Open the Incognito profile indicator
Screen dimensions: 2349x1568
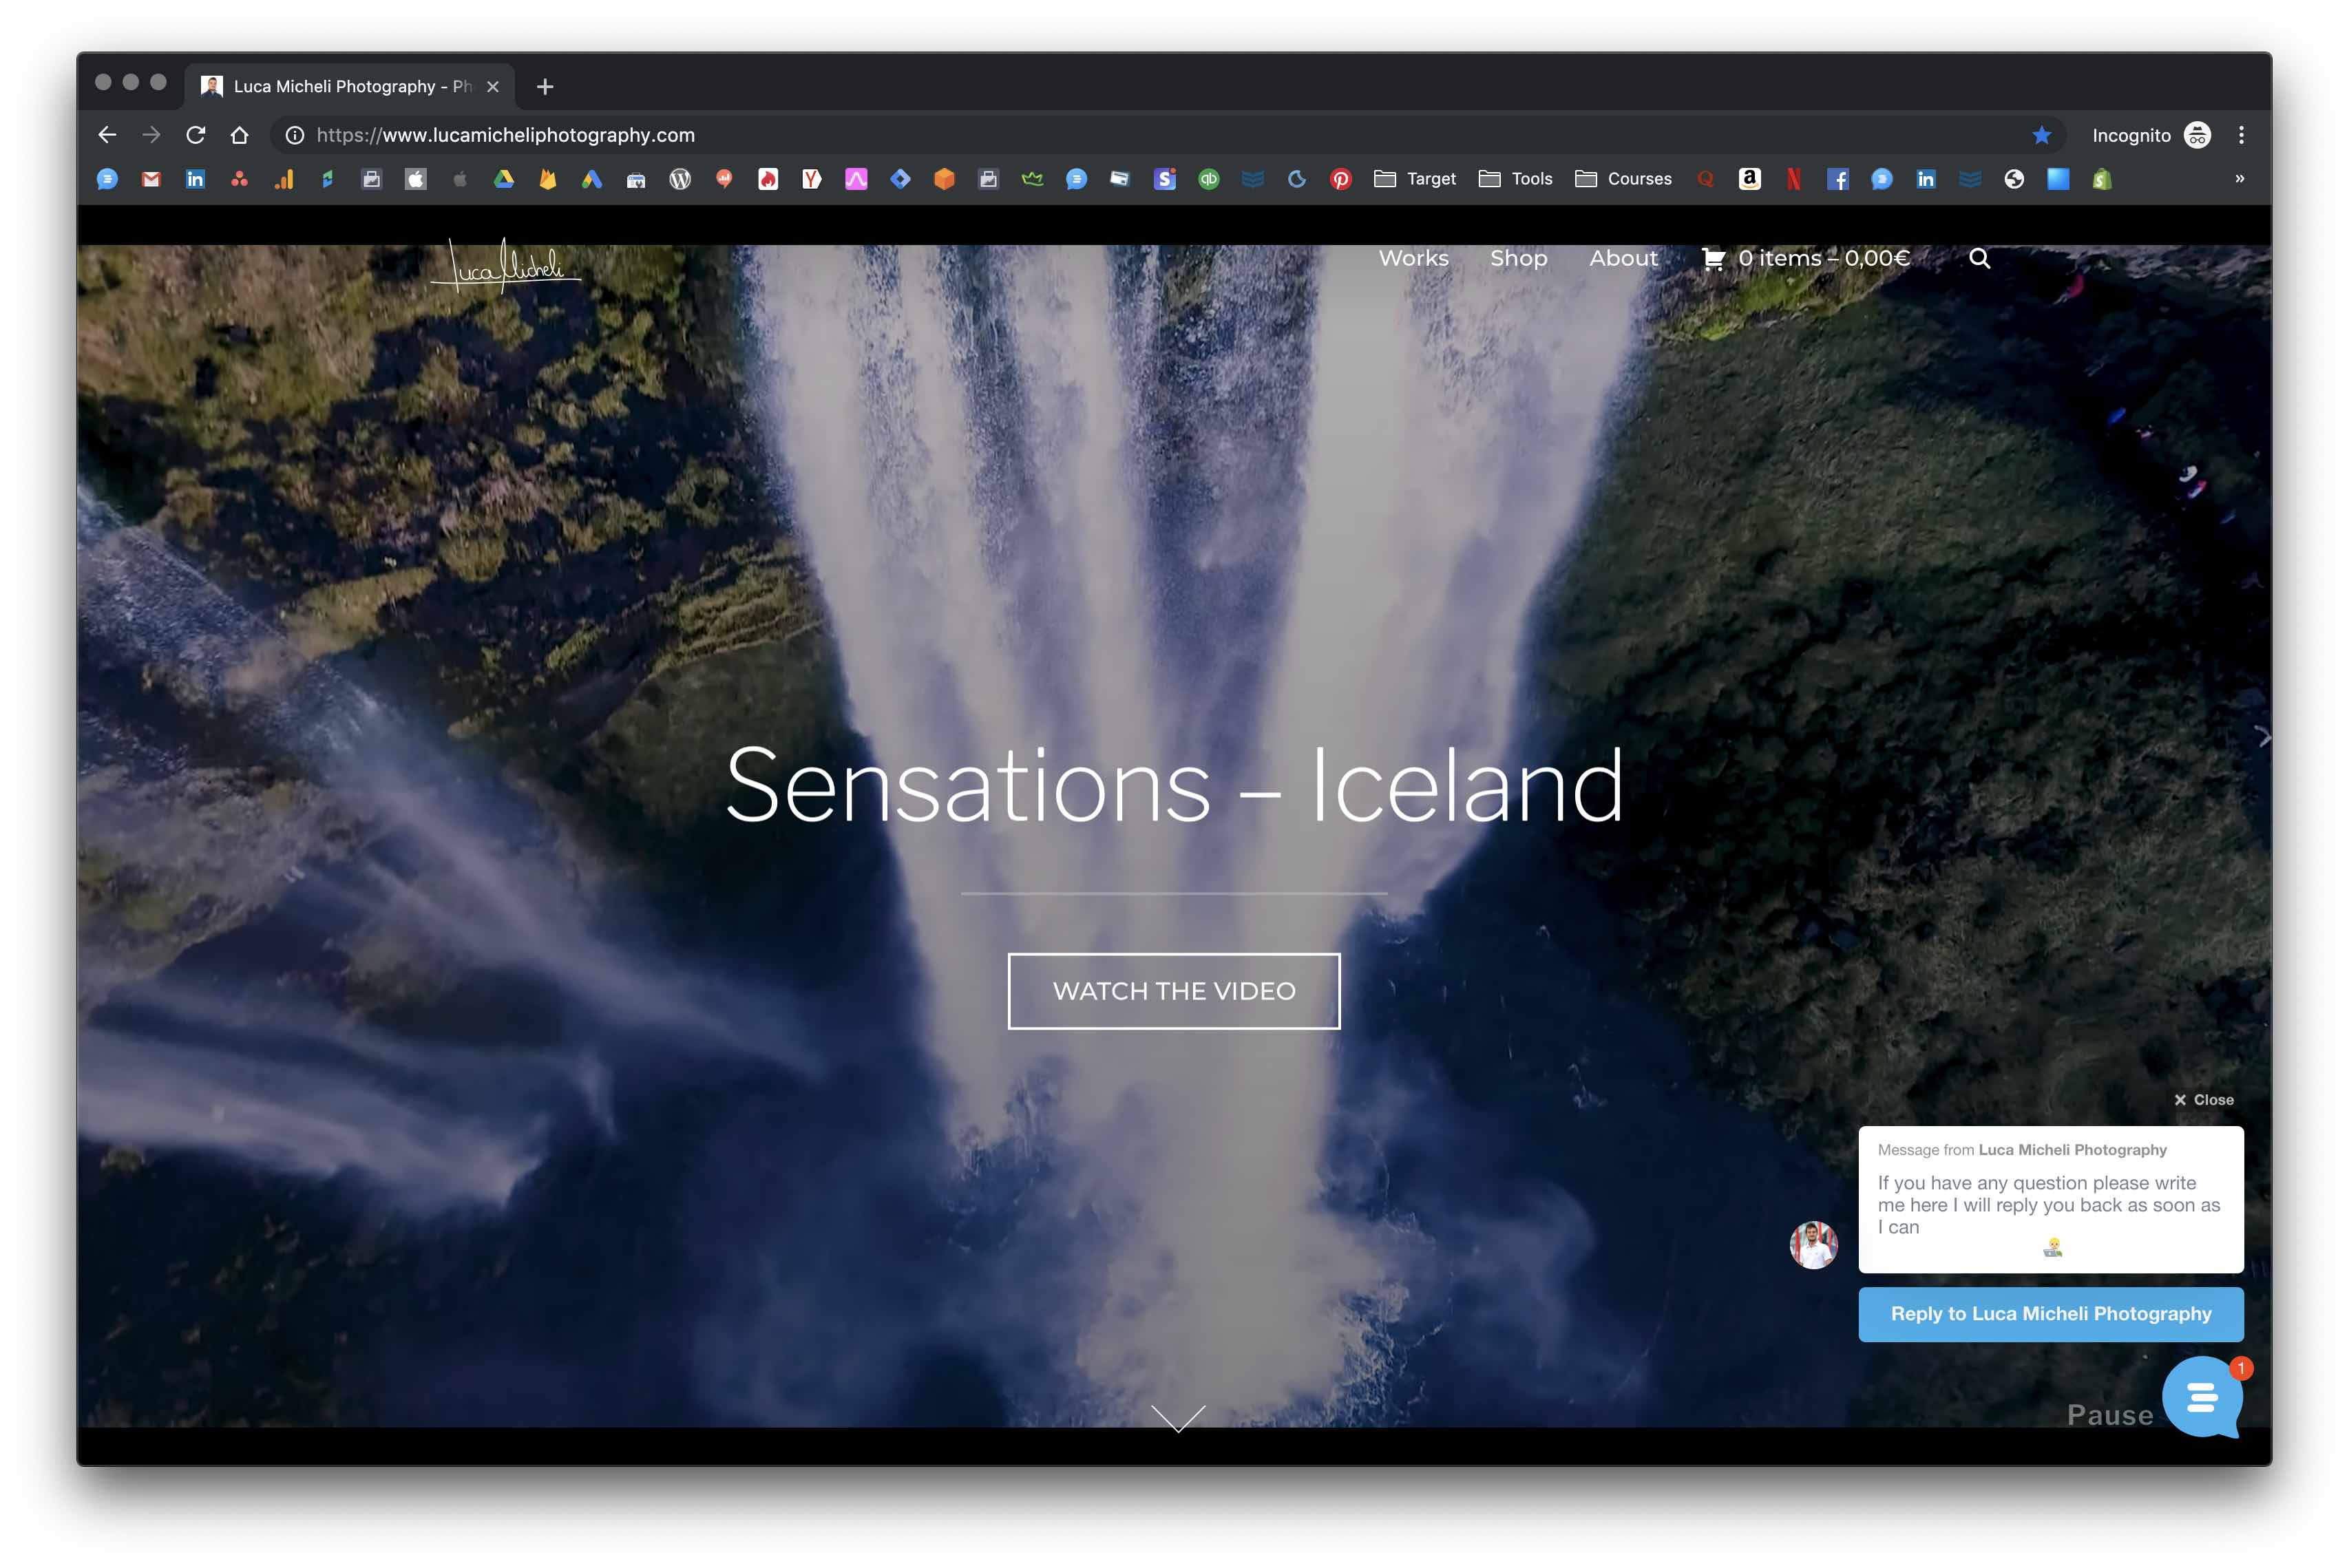2151,135
